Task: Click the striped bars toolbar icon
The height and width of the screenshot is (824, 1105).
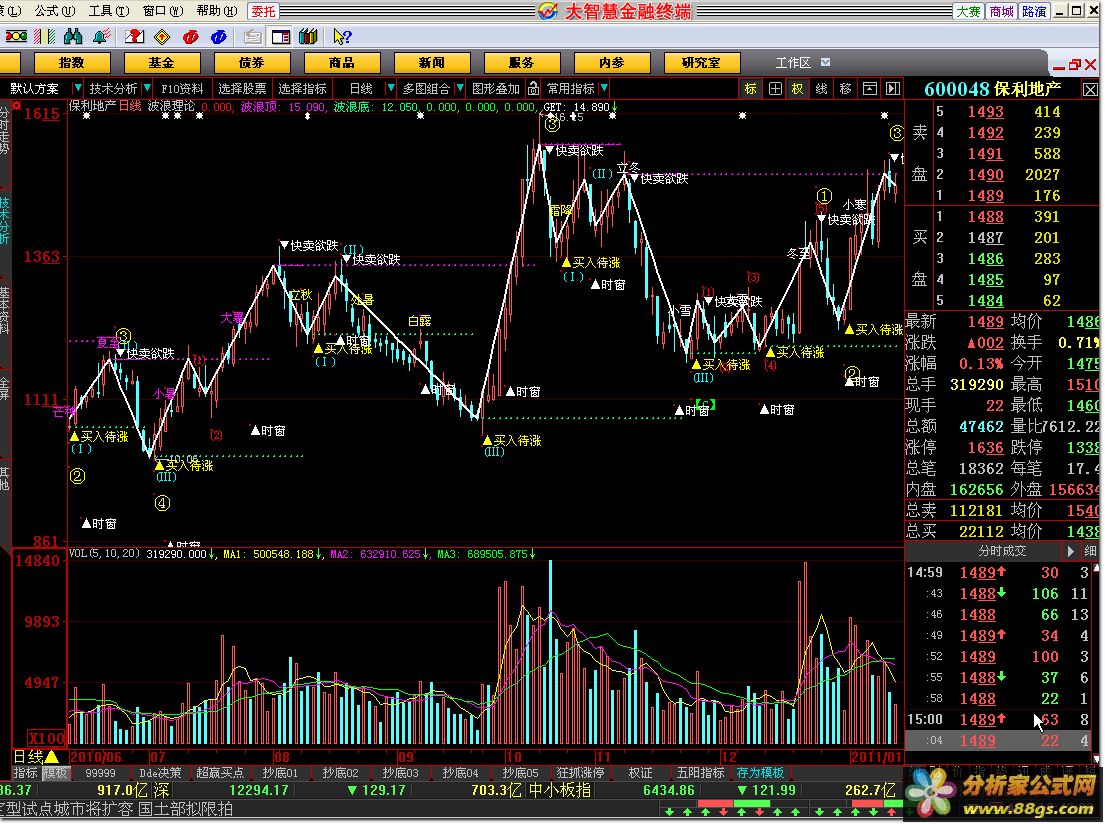Action: tap(45, 36)
